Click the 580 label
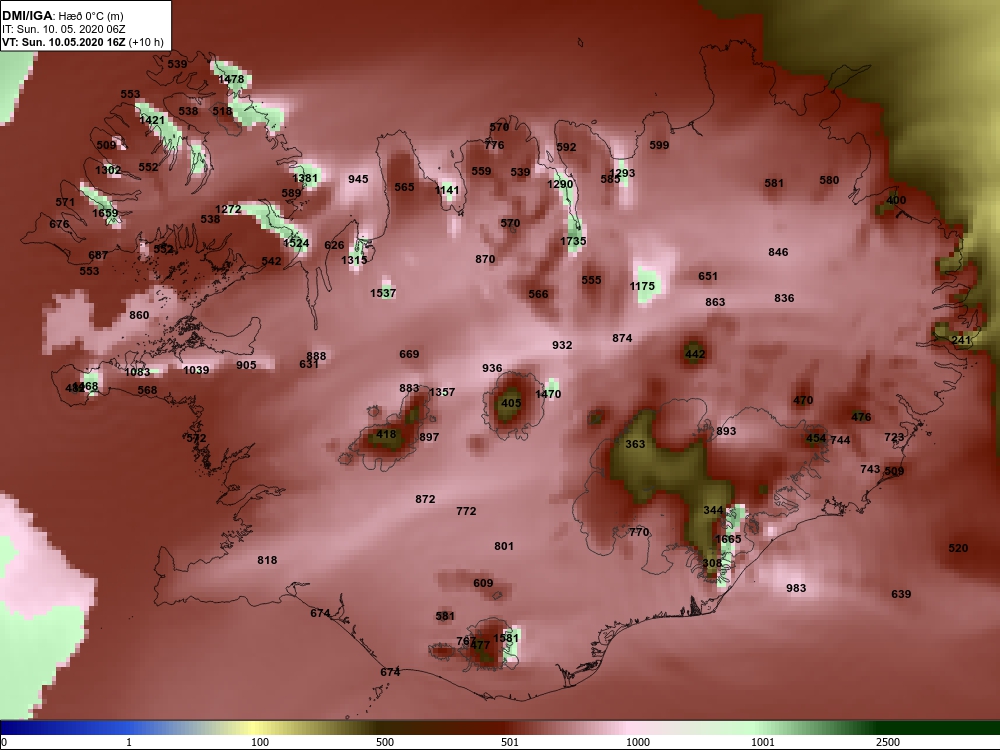1000x750 pixels. point(829,180)
